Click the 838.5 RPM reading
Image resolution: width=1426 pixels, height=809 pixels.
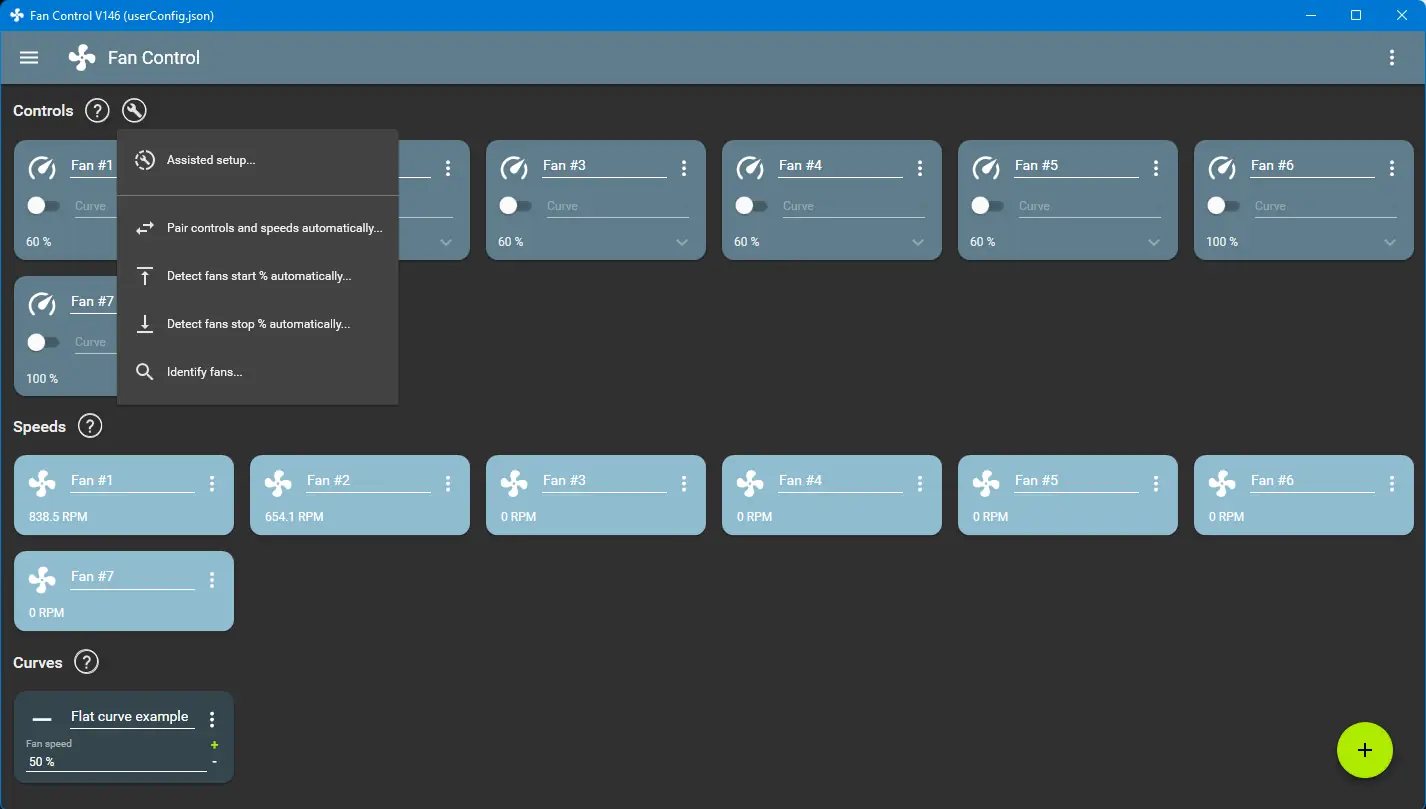coord(56,517)
